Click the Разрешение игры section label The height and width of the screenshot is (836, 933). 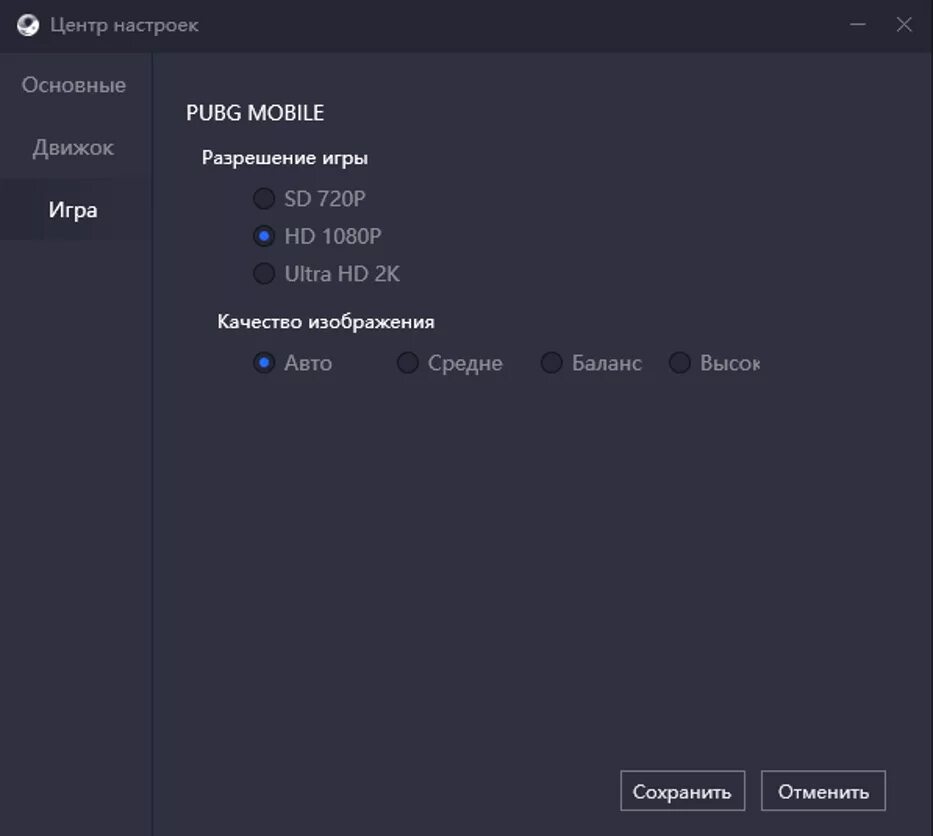285,157
